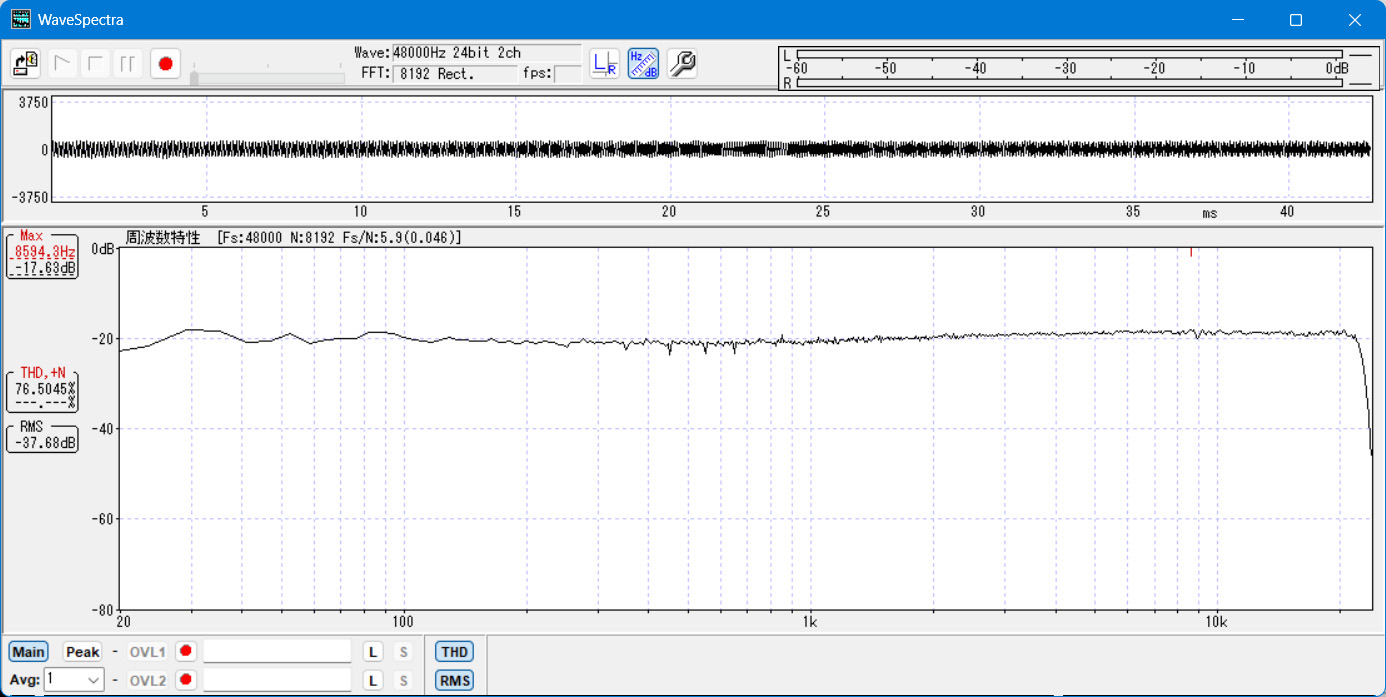Minimize the WaveSpectra window

pyautogui.click(x=1238, y=20)
